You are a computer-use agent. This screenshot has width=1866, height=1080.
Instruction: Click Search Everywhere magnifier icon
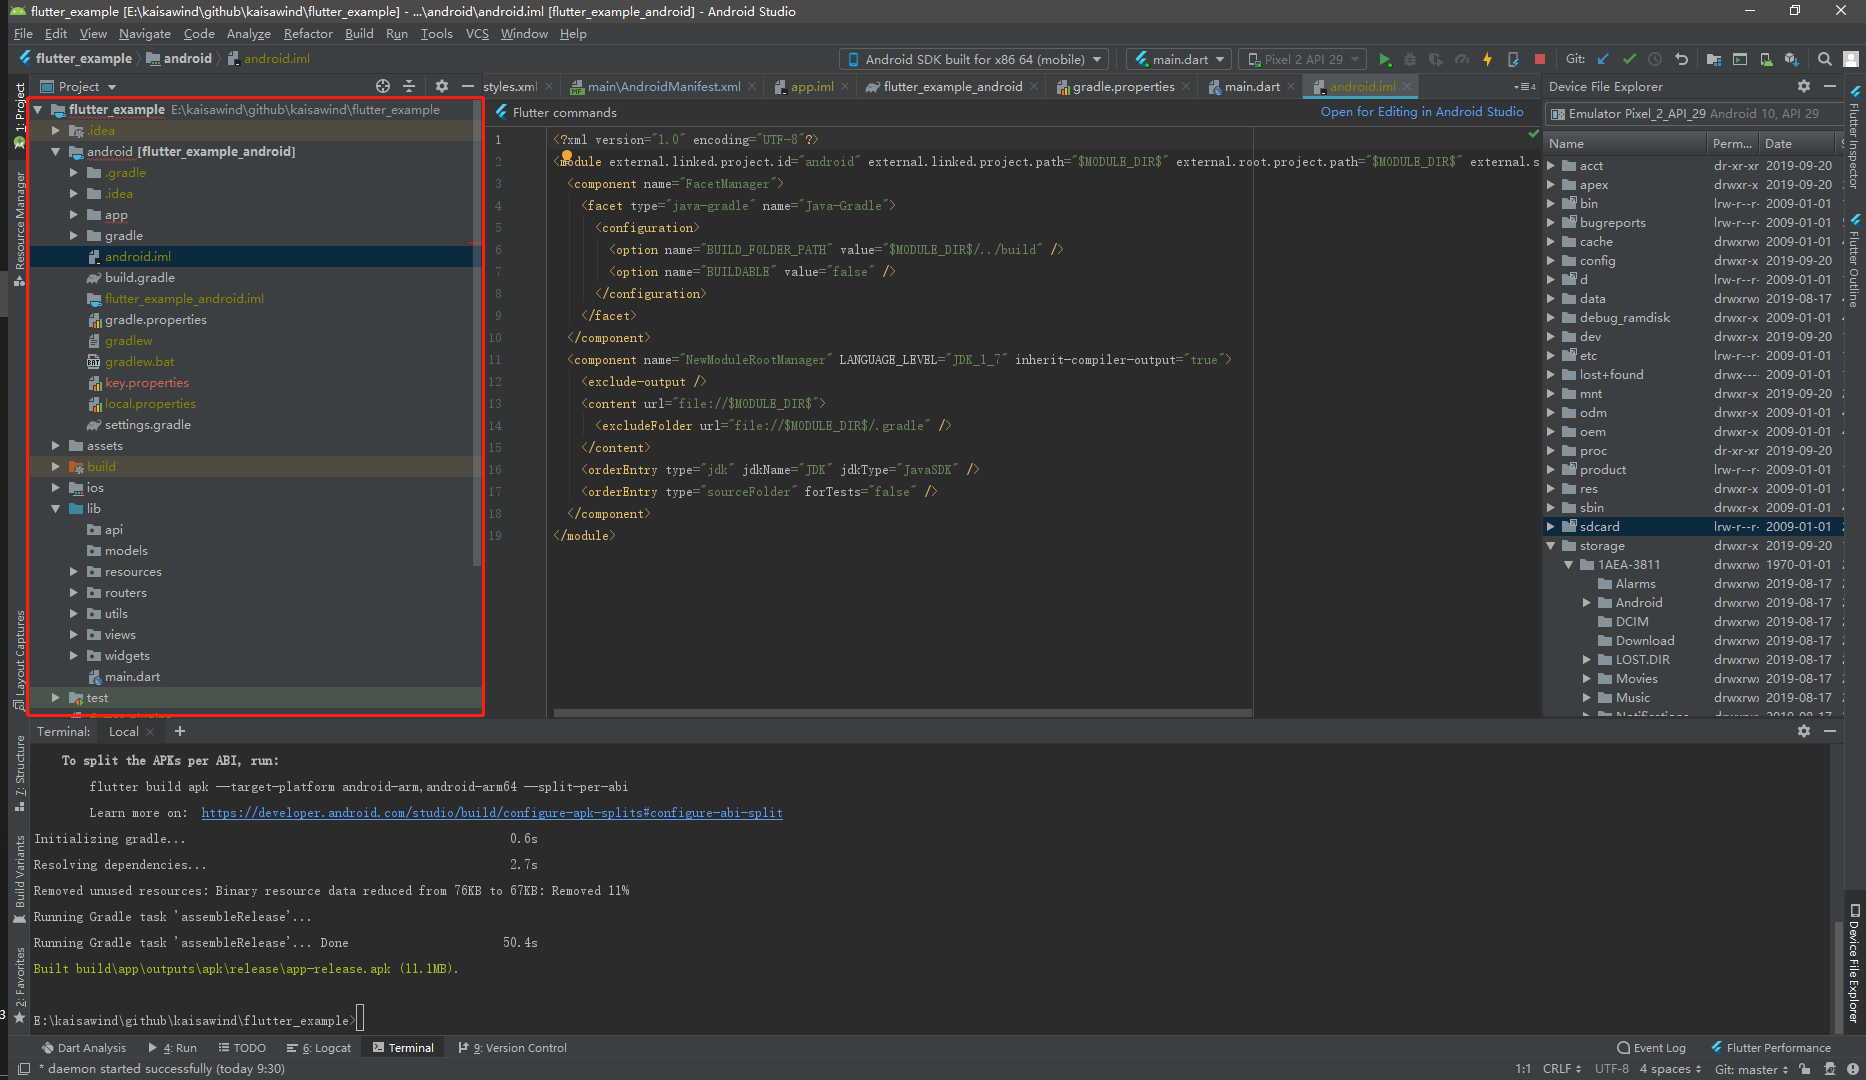pos(1825,60)
